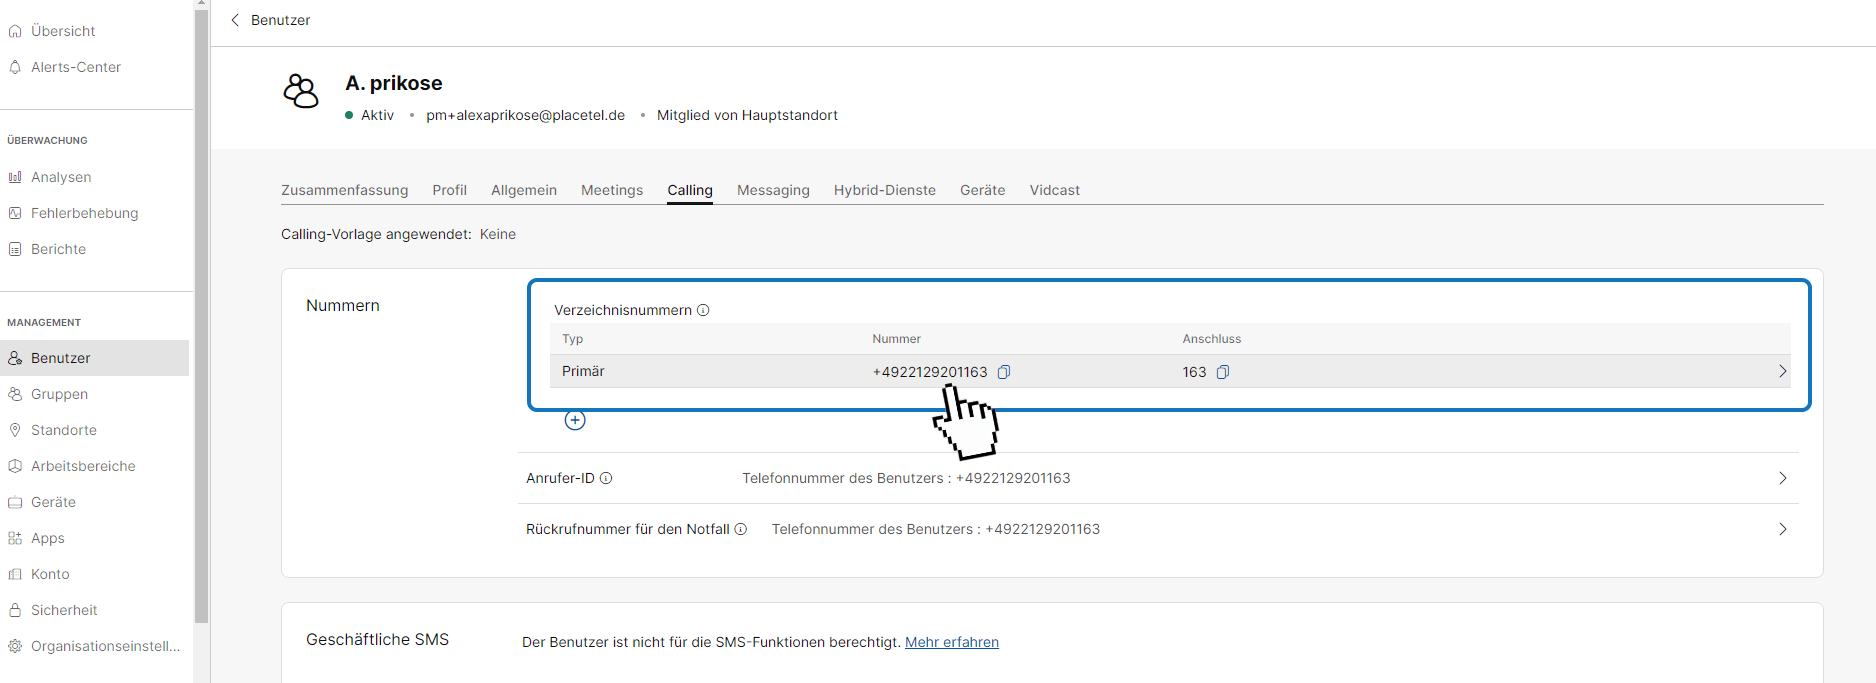Copy the Anschluss 163 extension
1876x683 pixels.
(x=1222, y=372)
